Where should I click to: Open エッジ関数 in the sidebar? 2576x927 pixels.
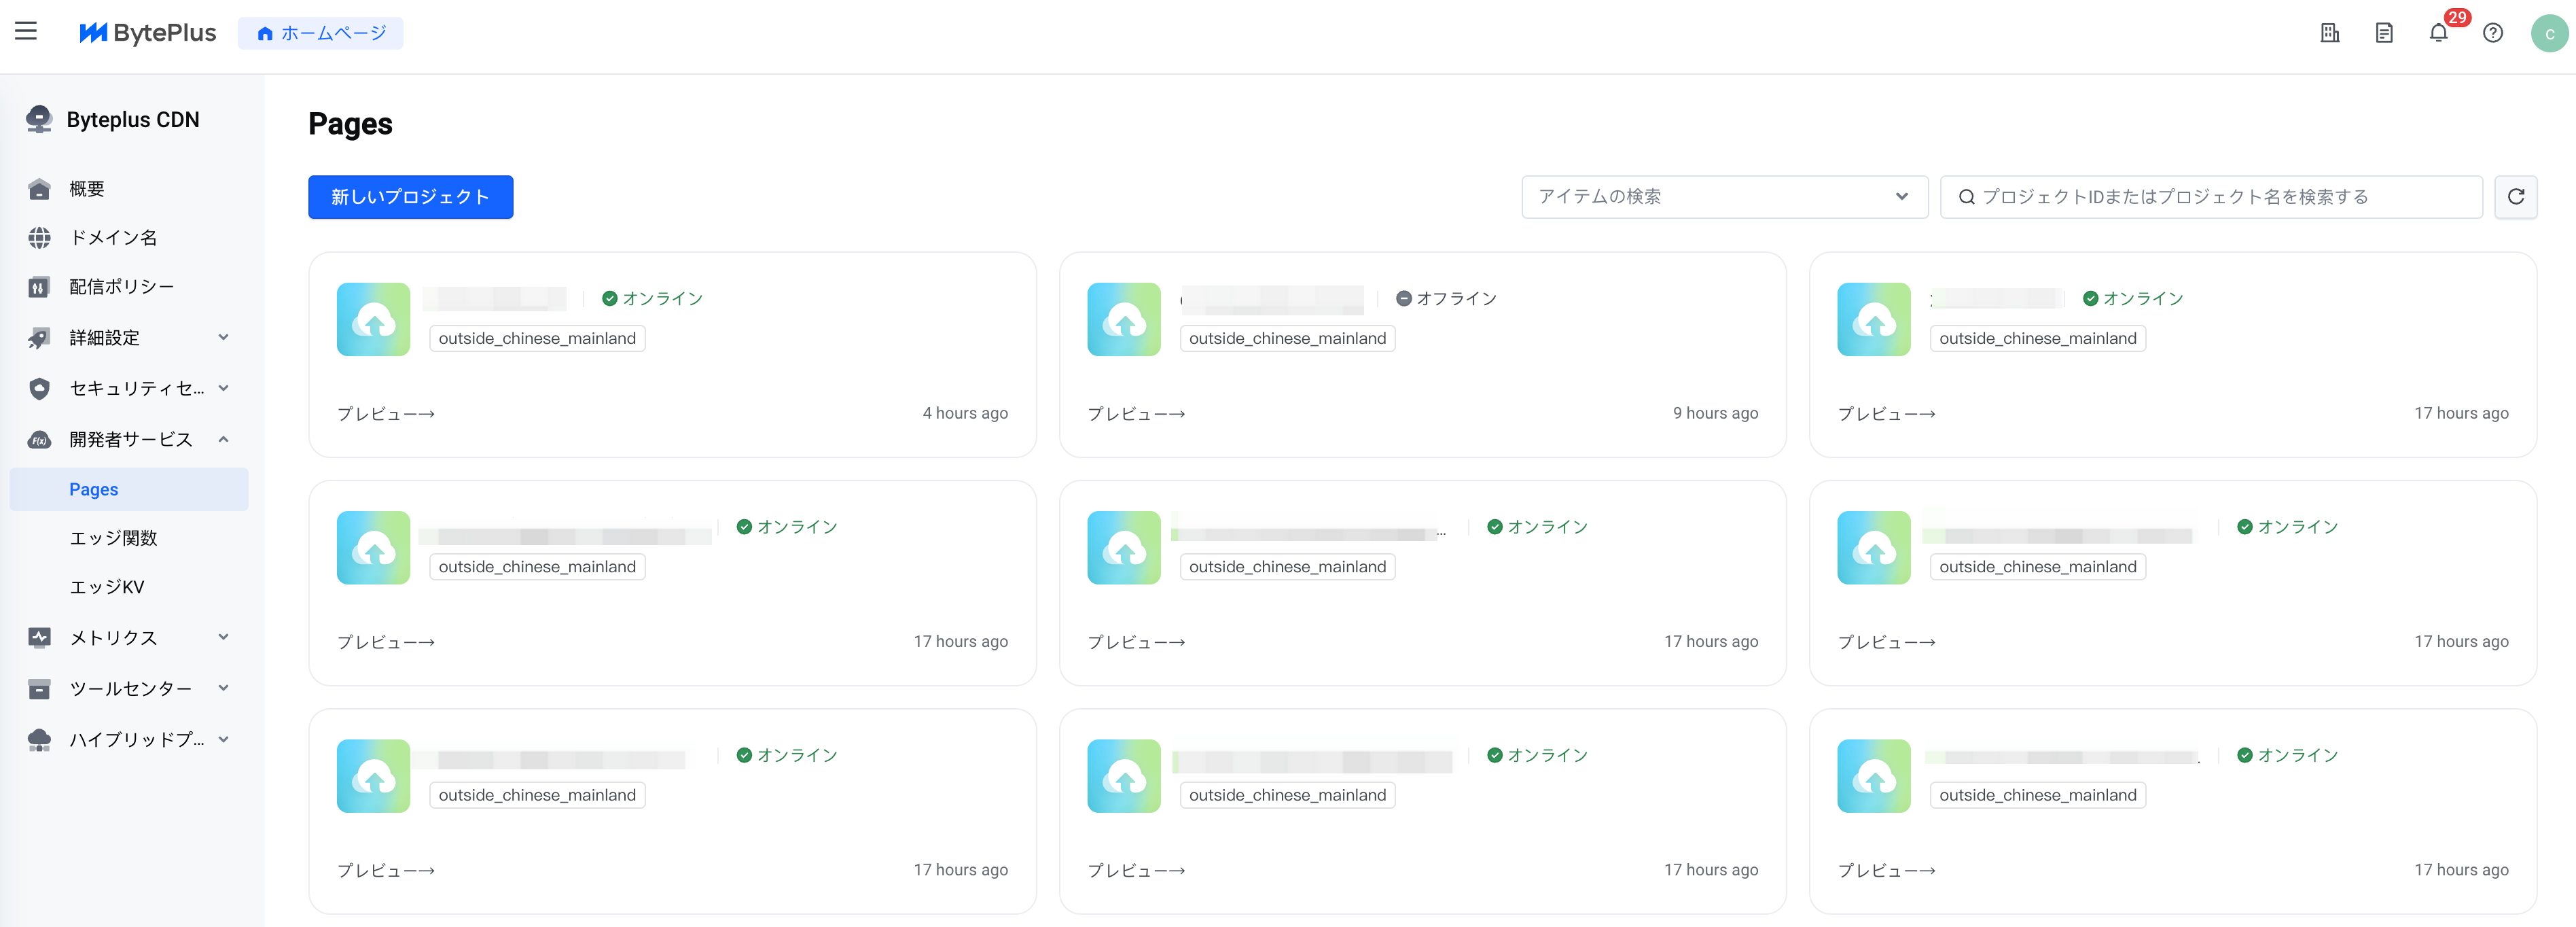click(113, 538)
